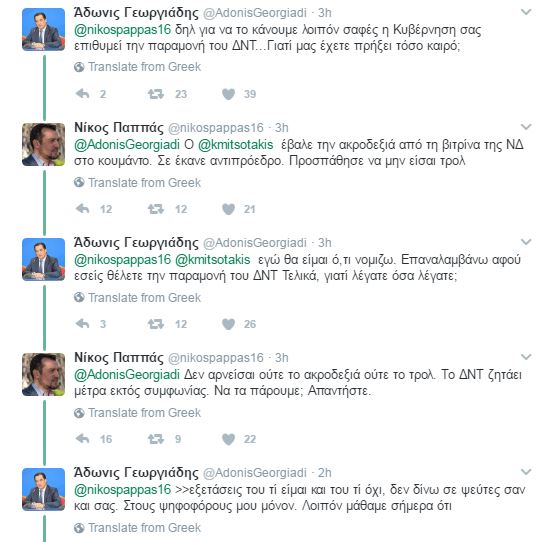This screenshot has width=553, height=542.
Task: Retweet the tweet showing 9 retweets
Action: tap(156, 439)
